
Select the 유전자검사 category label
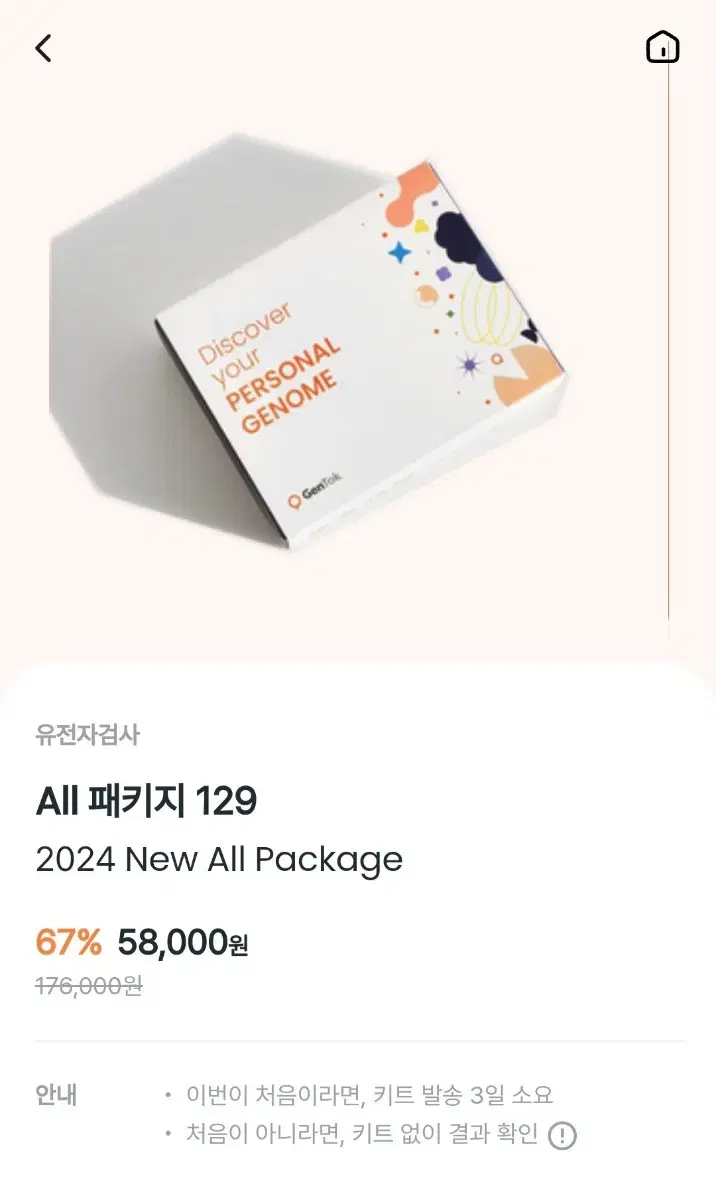click(x=88, y=735)
